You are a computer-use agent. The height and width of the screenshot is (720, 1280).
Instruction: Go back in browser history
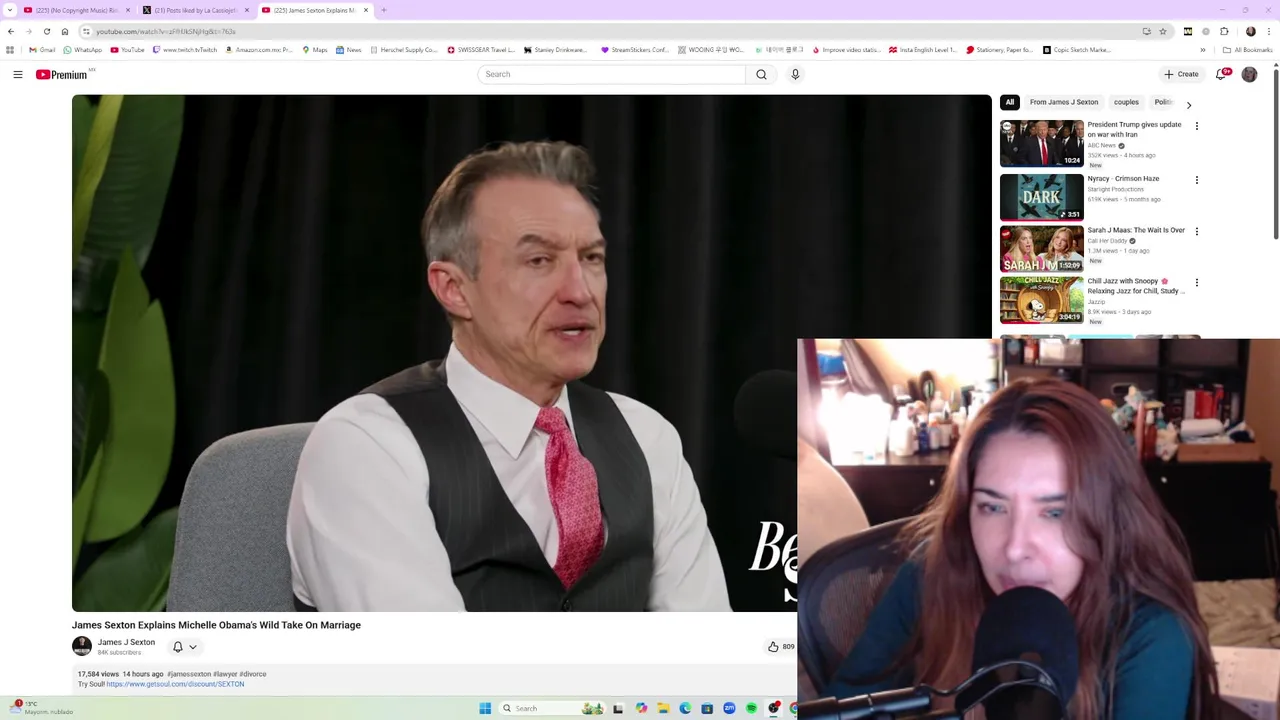point(11,31)
